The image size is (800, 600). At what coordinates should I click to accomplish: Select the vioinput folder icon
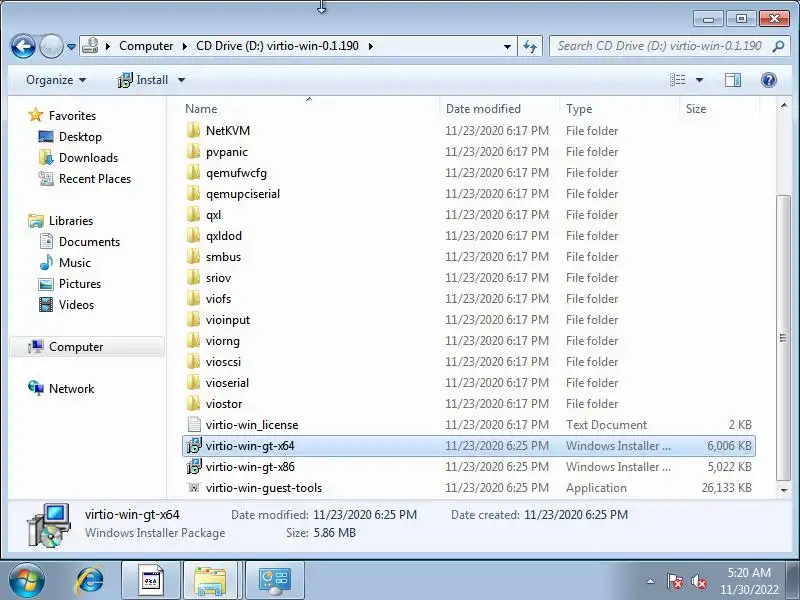coord(193,319)
